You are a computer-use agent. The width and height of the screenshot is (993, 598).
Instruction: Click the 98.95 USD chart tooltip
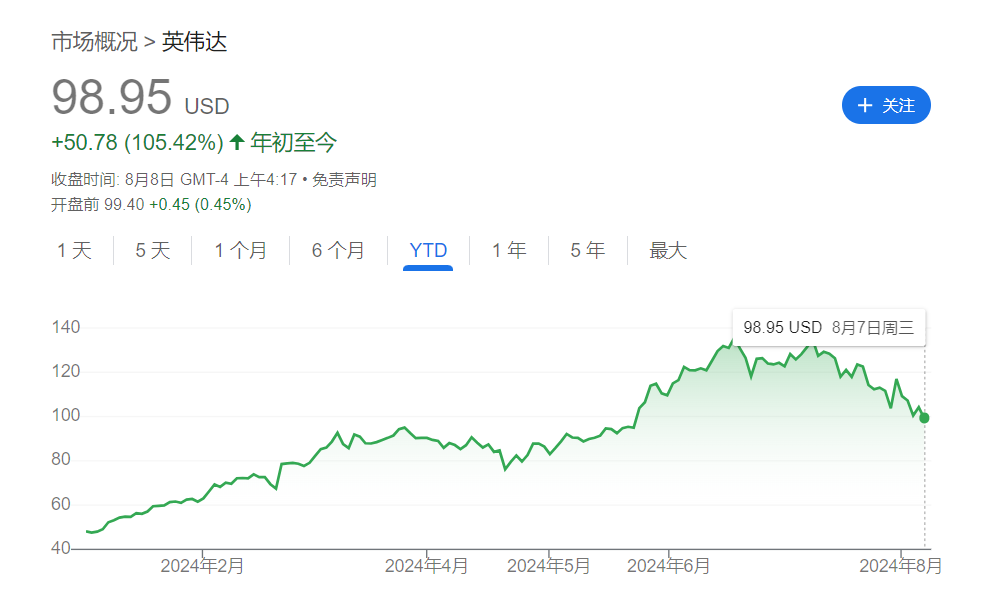click(x=828, y=328)
